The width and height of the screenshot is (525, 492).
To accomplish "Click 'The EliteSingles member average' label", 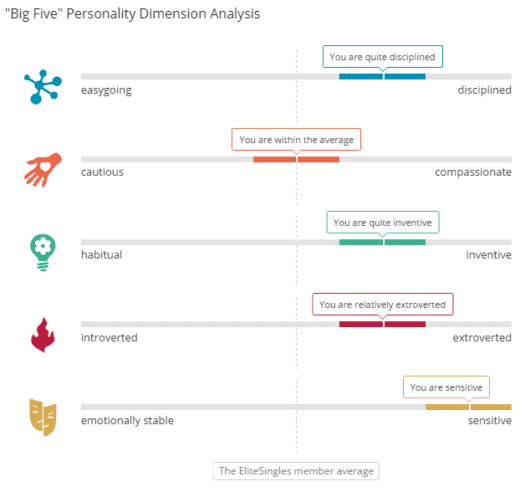I will pos(296,471).
